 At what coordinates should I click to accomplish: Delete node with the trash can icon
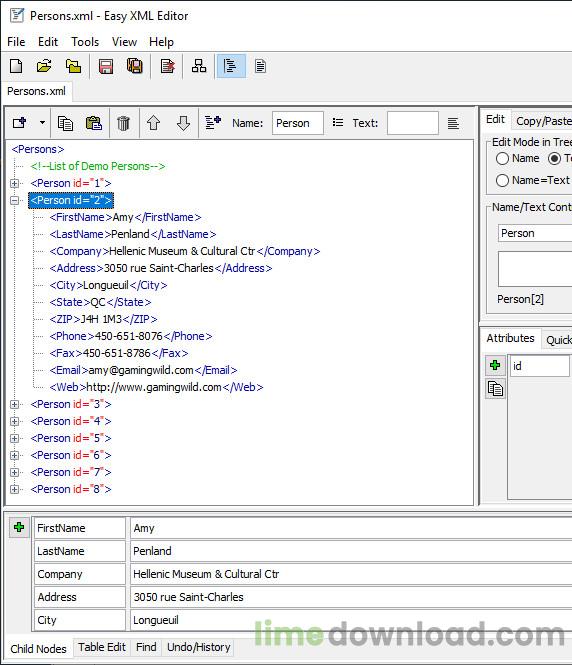click(x=123, y=123)
